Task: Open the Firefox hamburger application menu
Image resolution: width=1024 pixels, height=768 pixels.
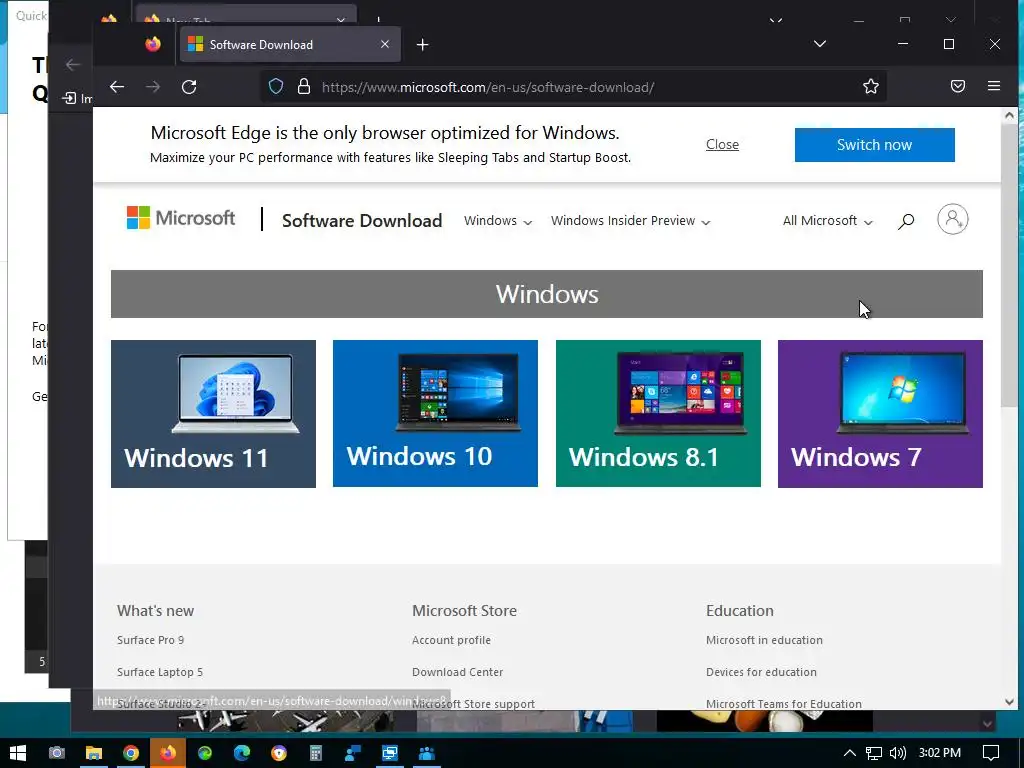Action: pyautogui.click(x=994, y=86)
